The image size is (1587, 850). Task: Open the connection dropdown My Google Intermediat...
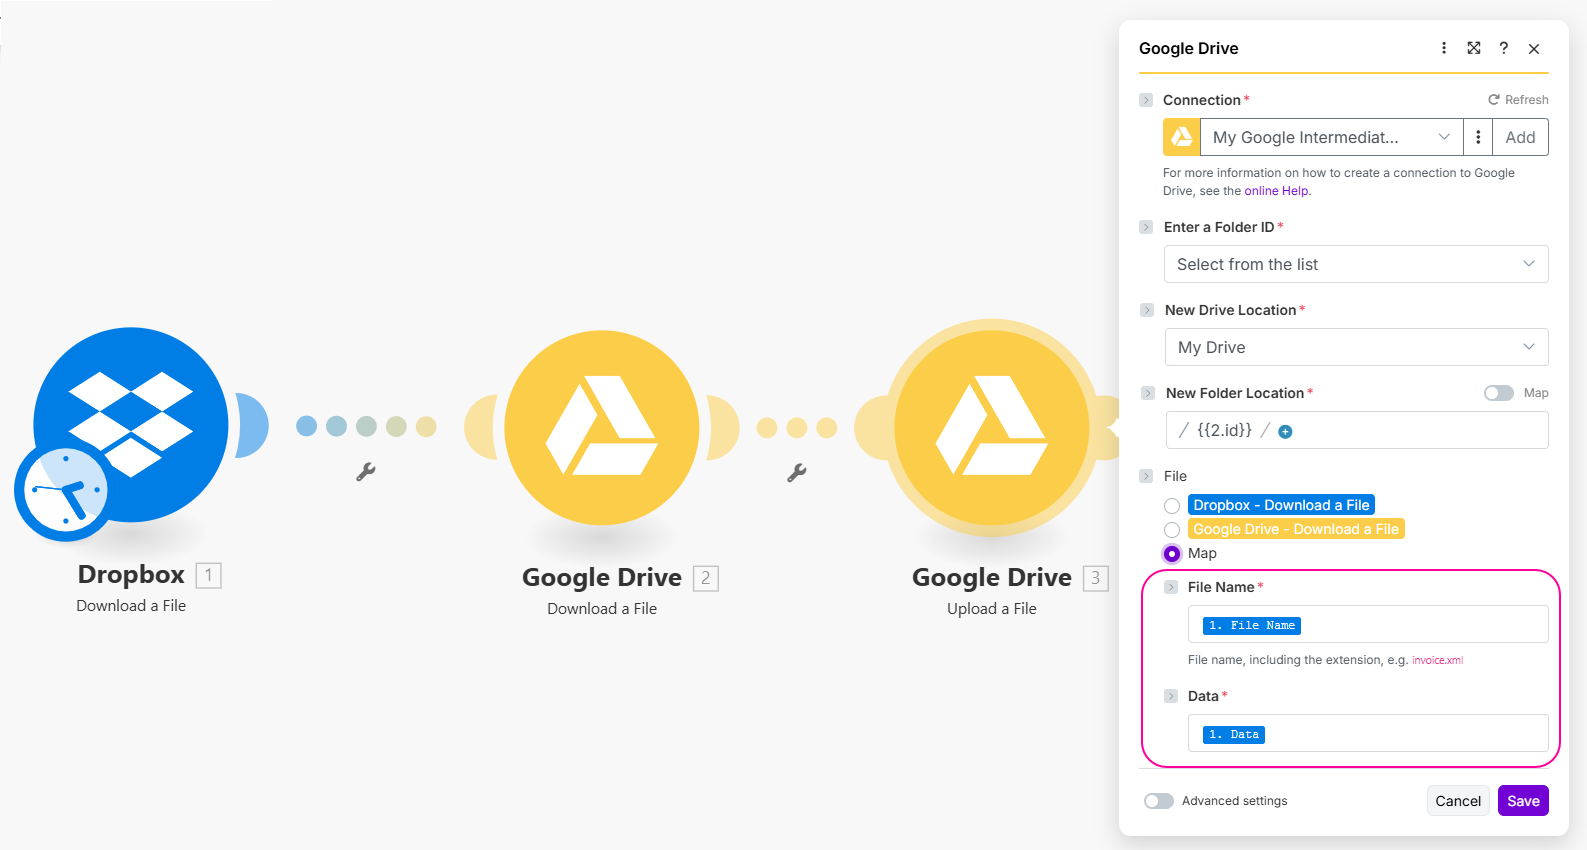click(1330, 137)
